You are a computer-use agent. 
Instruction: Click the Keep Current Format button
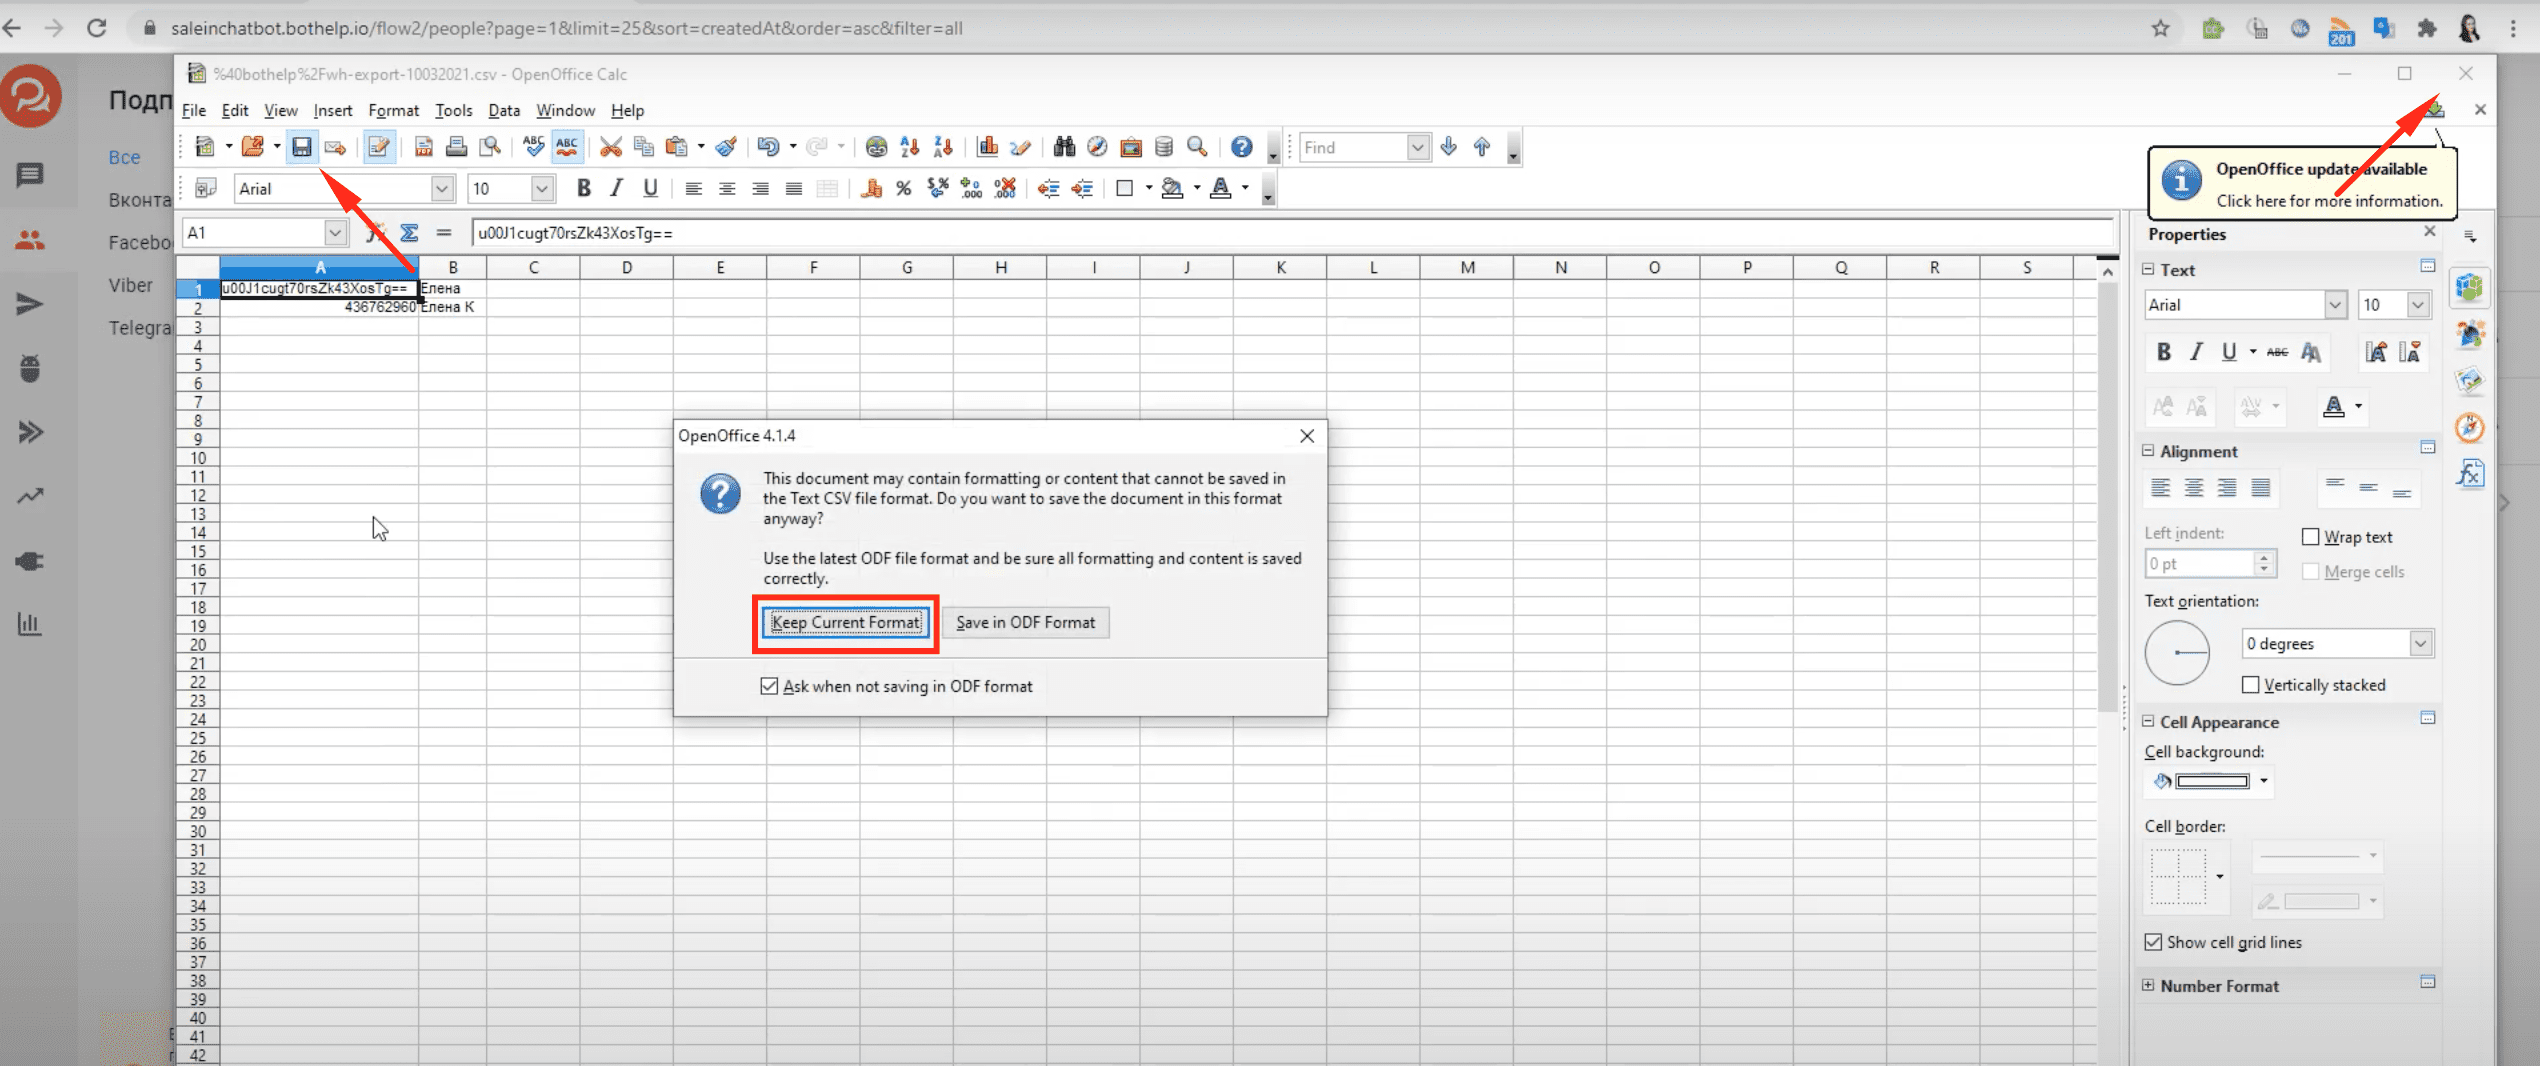point(846,622)
